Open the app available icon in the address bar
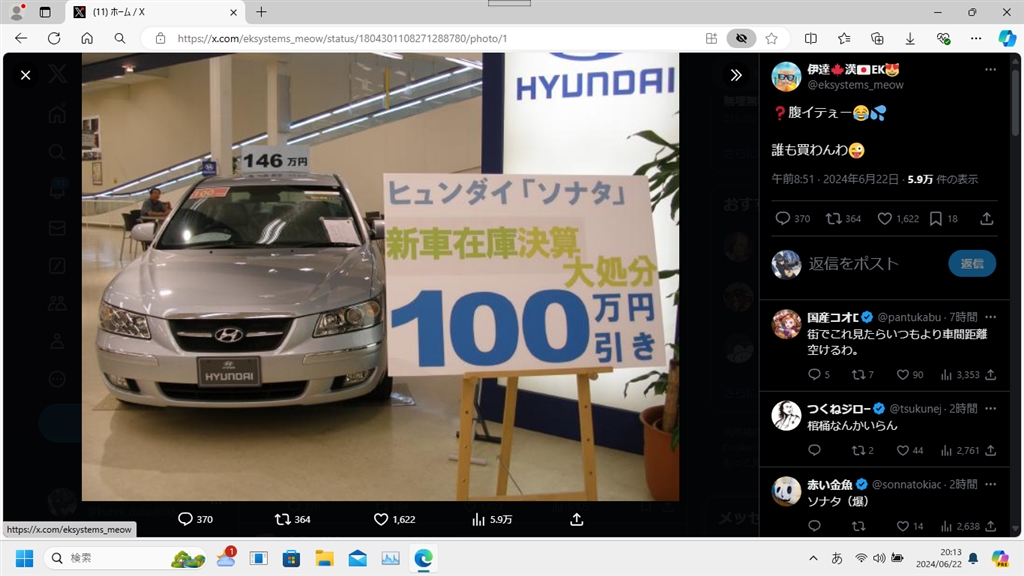The height and width of the screenshot is (576, 1024). 711,39
